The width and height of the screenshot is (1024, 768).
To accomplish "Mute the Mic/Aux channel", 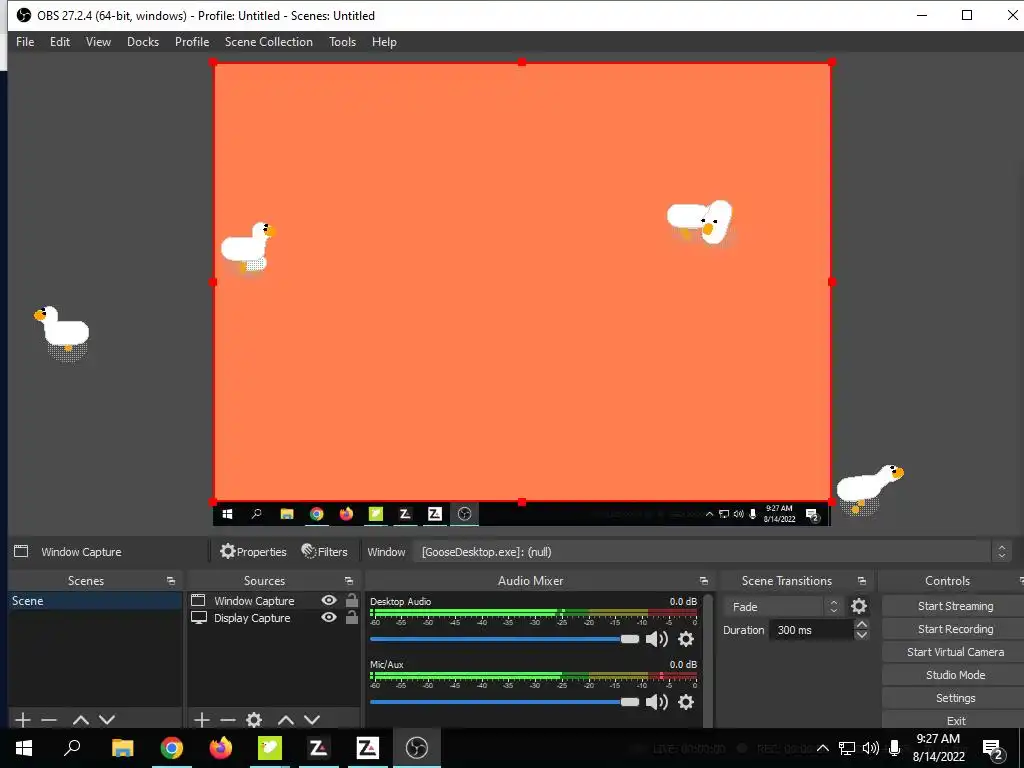I will pyautogui.click(x=656, y=702).
